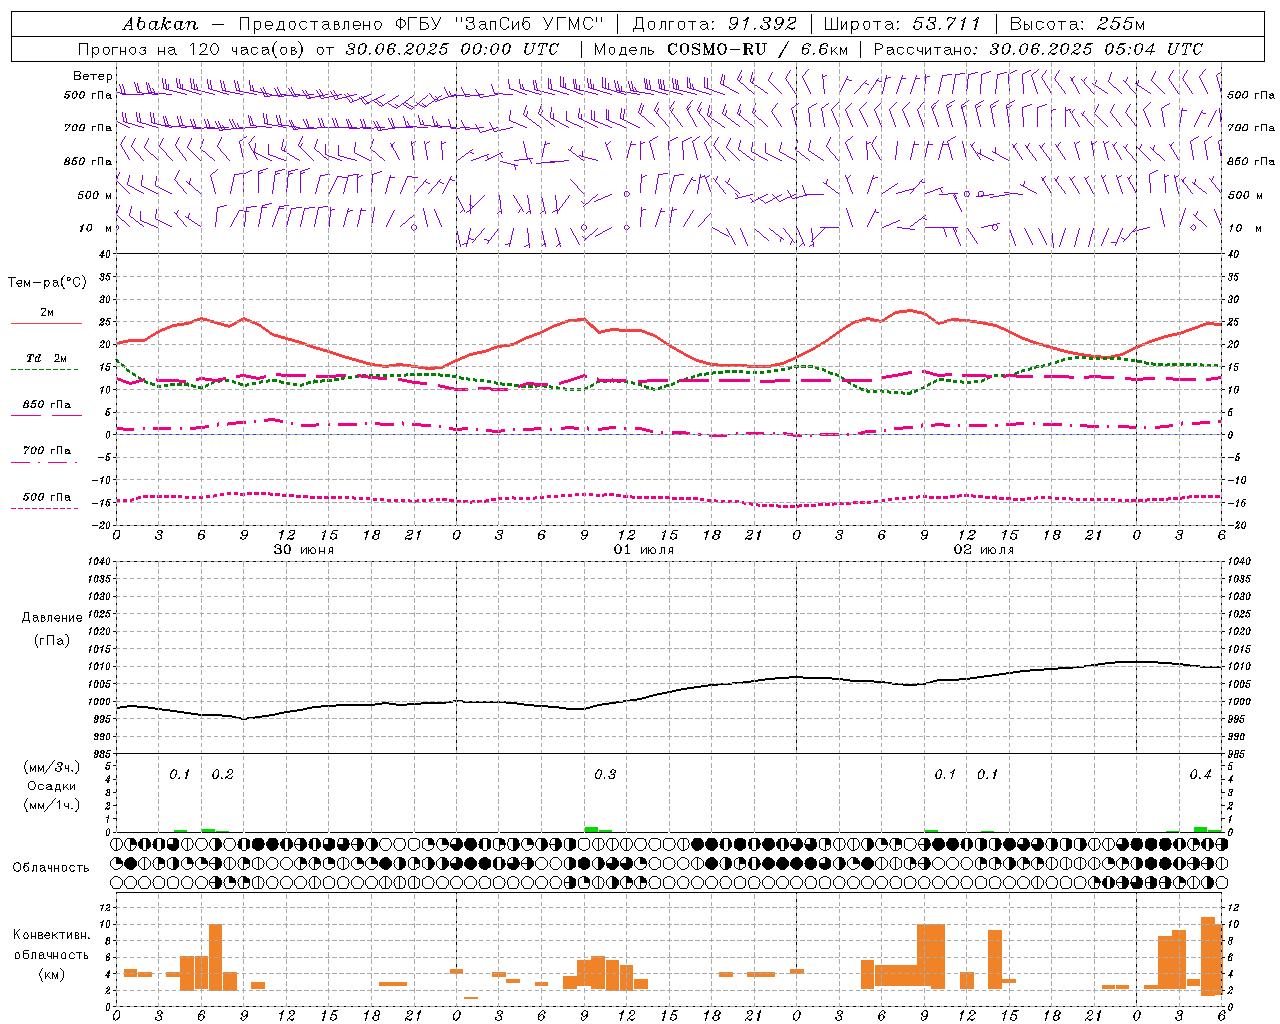1280x1024 pixels.
Task: Click the Td 2м dew point legend entry
Action: click(x=46, y=358)
